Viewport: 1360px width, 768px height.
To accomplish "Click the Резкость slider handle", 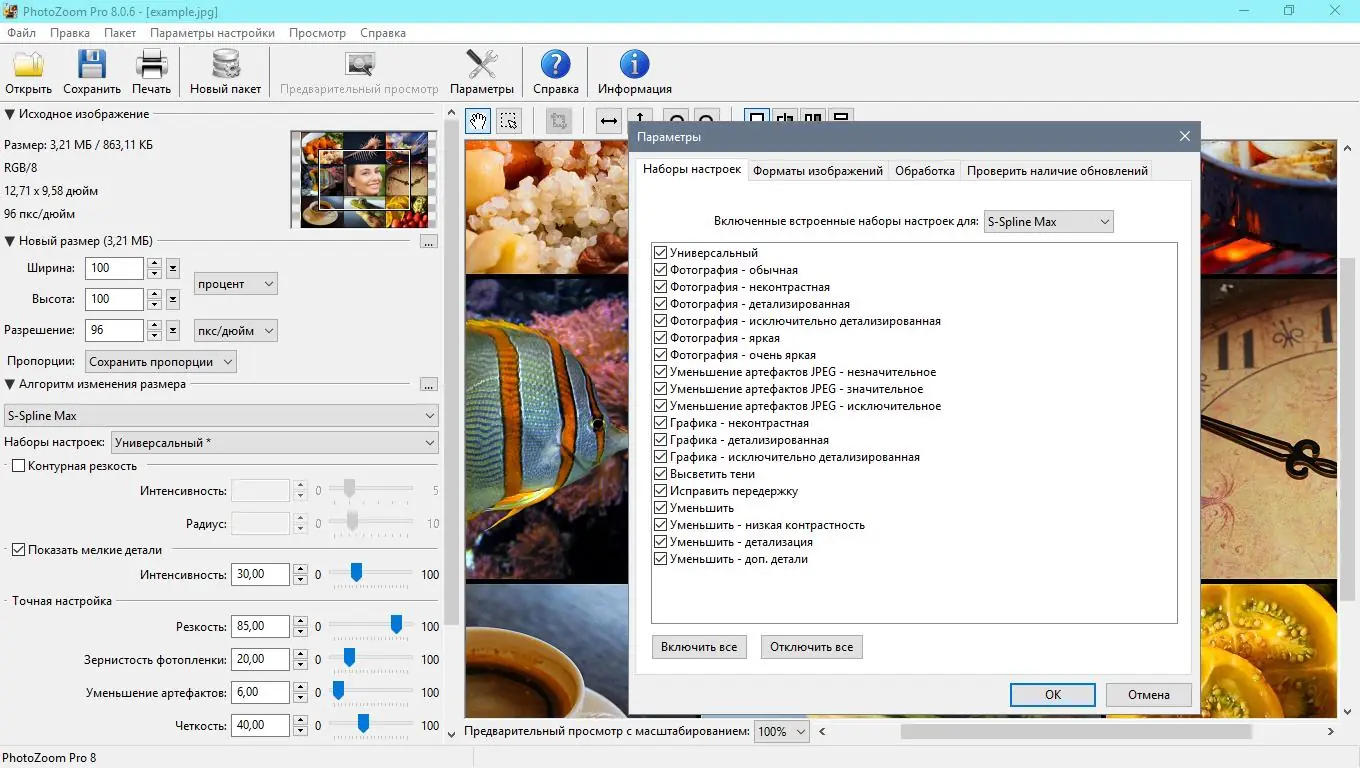I will 396,624.
